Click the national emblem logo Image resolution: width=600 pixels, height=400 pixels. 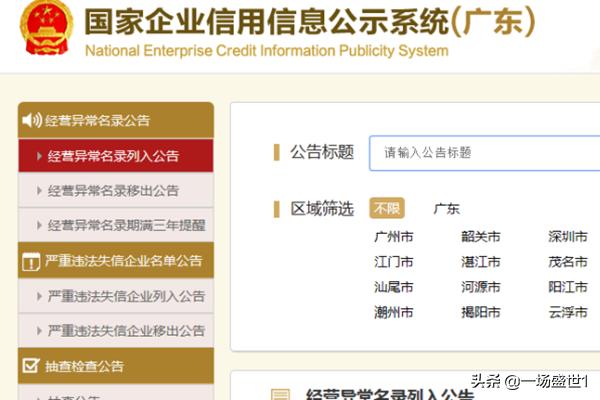[46, 28]
